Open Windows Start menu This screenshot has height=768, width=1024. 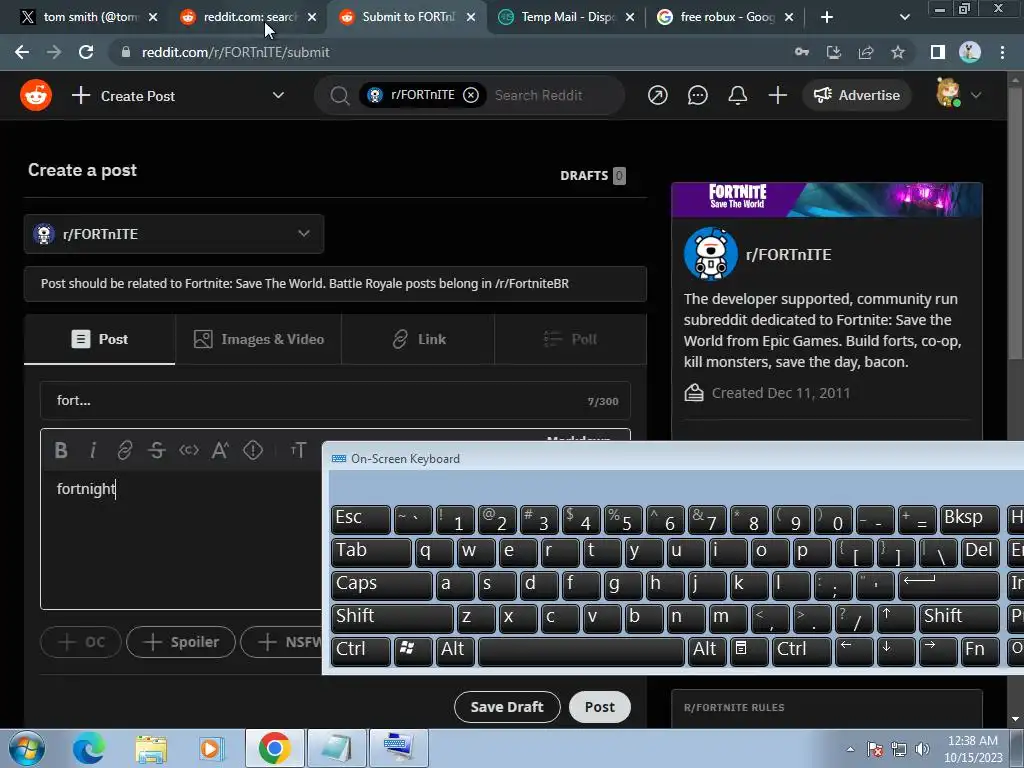pyautogui.click(x=26, y=748)
